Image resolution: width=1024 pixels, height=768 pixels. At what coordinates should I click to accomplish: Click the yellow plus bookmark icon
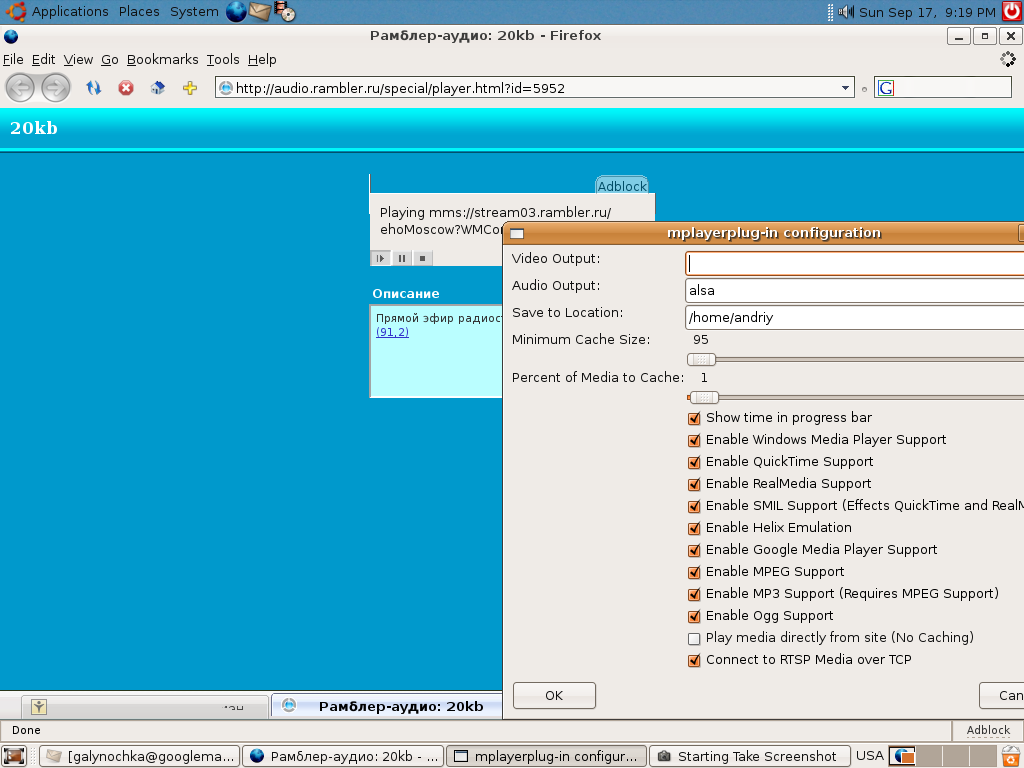pos(190,88)
